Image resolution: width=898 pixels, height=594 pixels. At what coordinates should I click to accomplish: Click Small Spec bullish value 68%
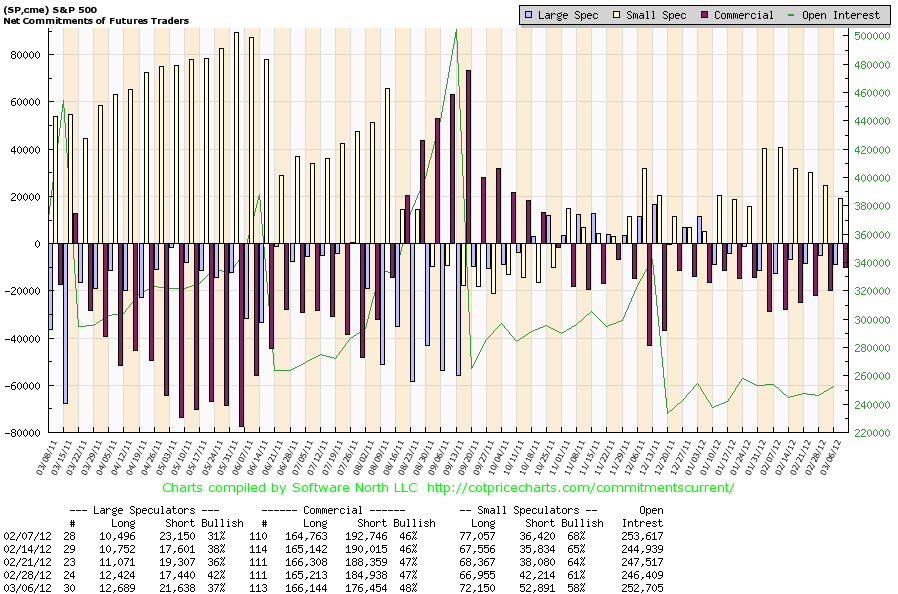[576, 536]
